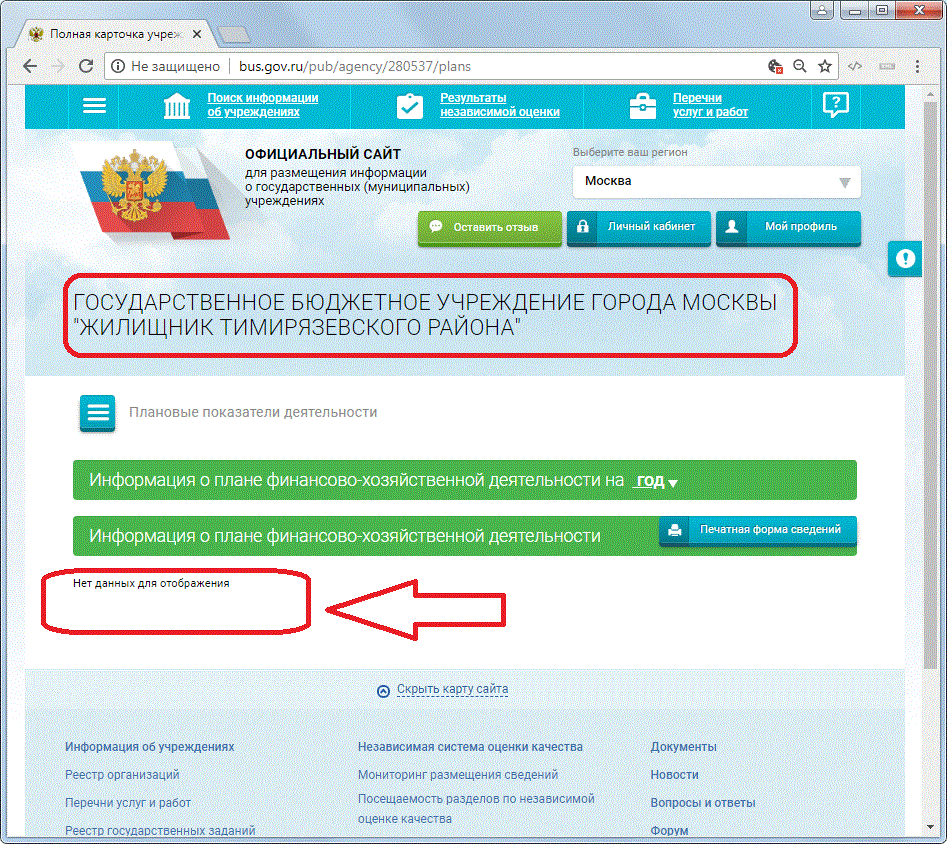
Task: Open Реестр организаций link
Action: point(122,775)
